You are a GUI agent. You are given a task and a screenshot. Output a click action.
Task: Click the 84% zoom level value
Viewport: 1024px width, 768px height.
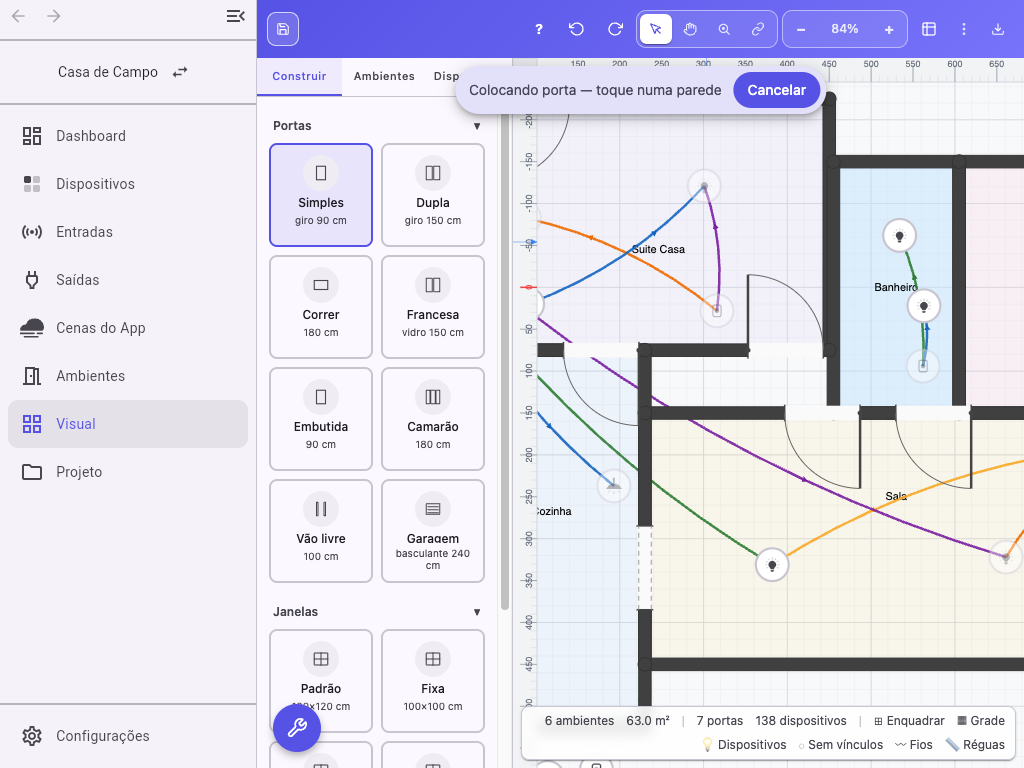(x=844, y=29)
